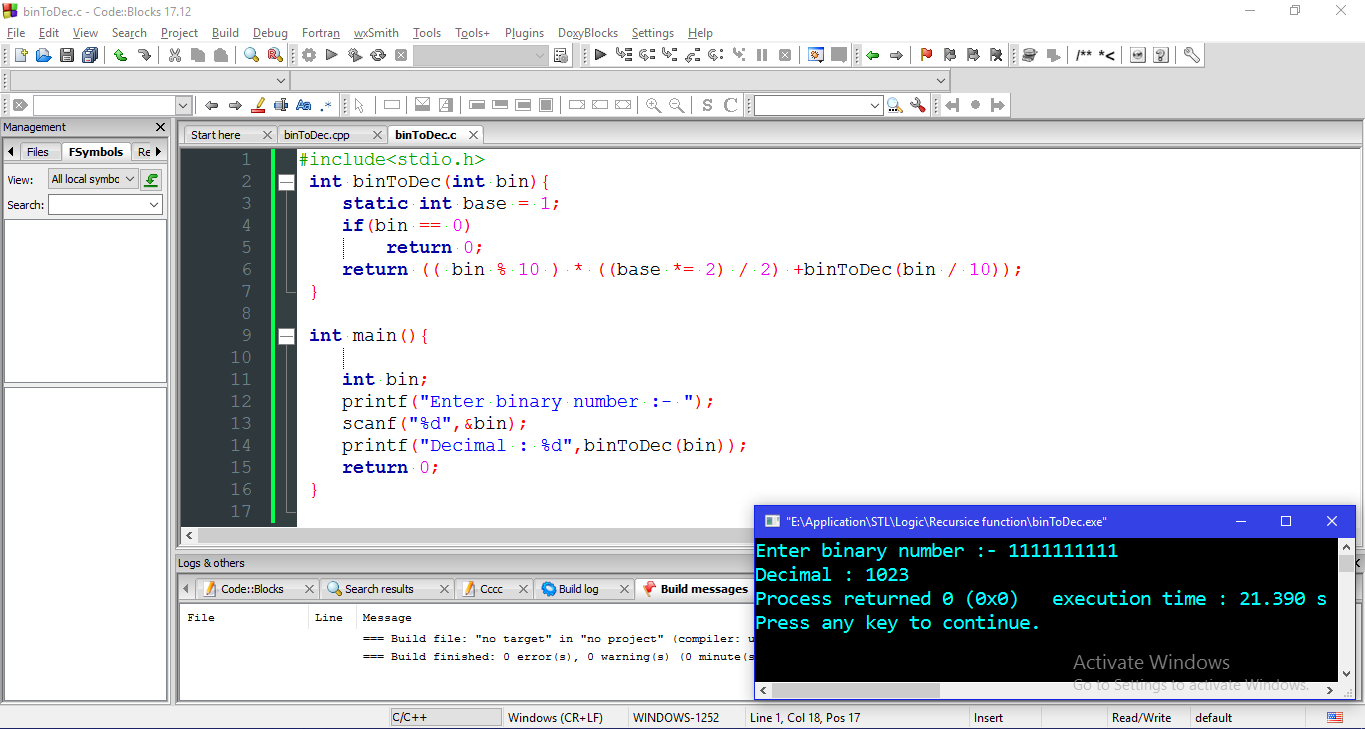Abort the build with the red X icon
The image size is (1365, 729).
[x=401, y=55]
